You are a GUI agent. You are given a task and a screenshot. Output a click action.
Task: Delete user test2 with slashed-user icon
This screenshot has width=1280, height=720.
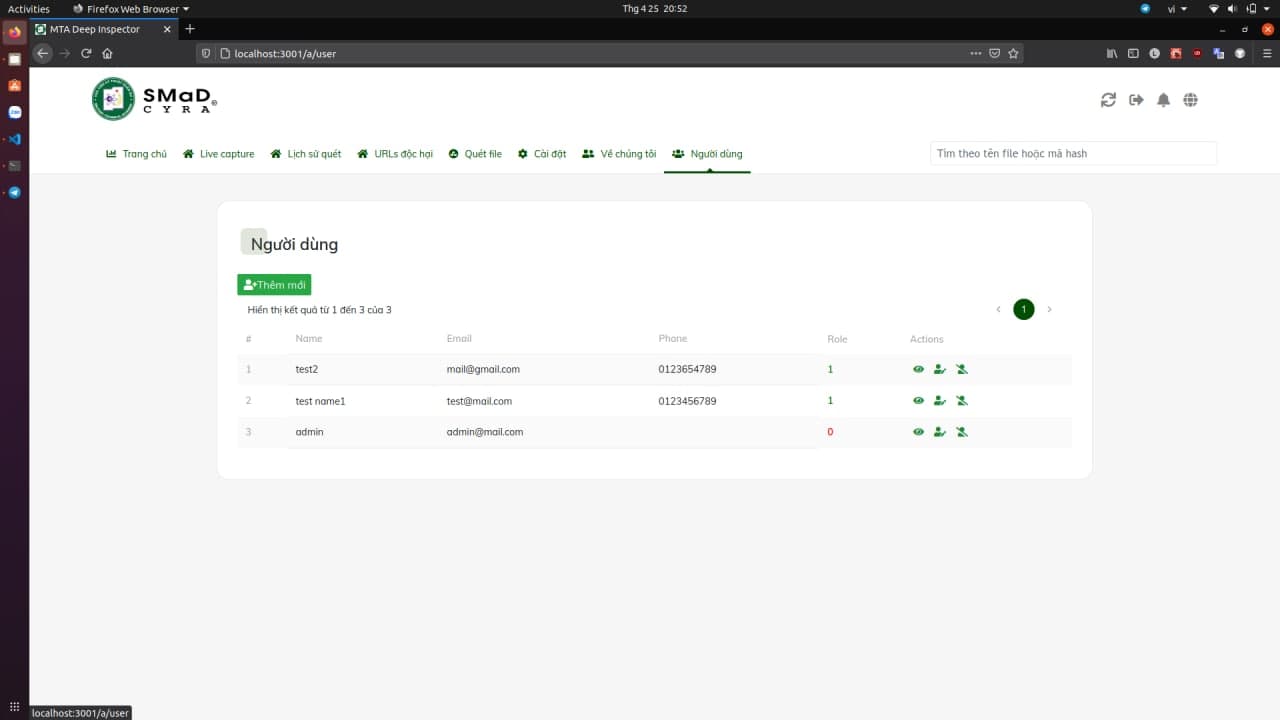tap(961, 369)
